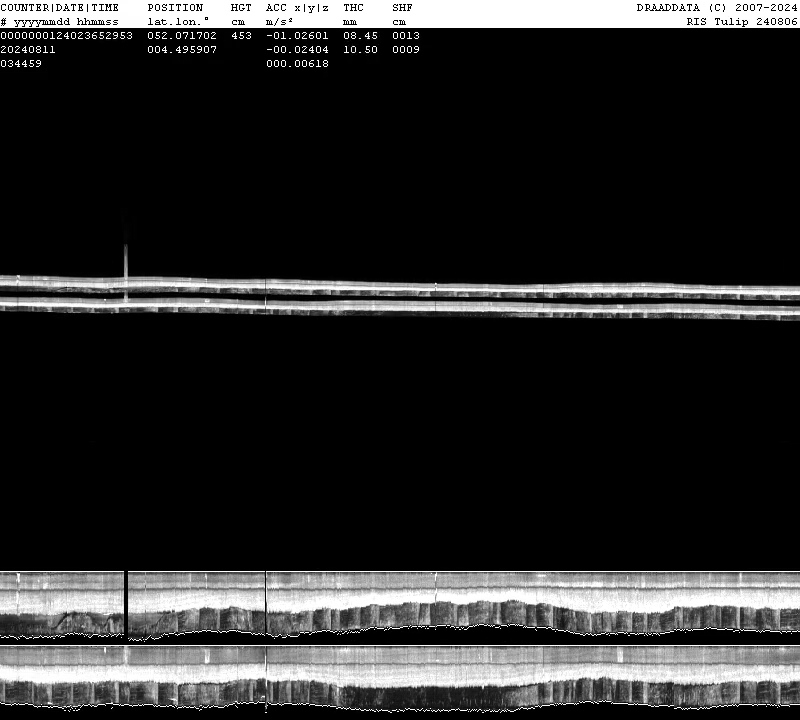800x720 pixels.
Task: Click the THC column header
Action: pos(353,7)
